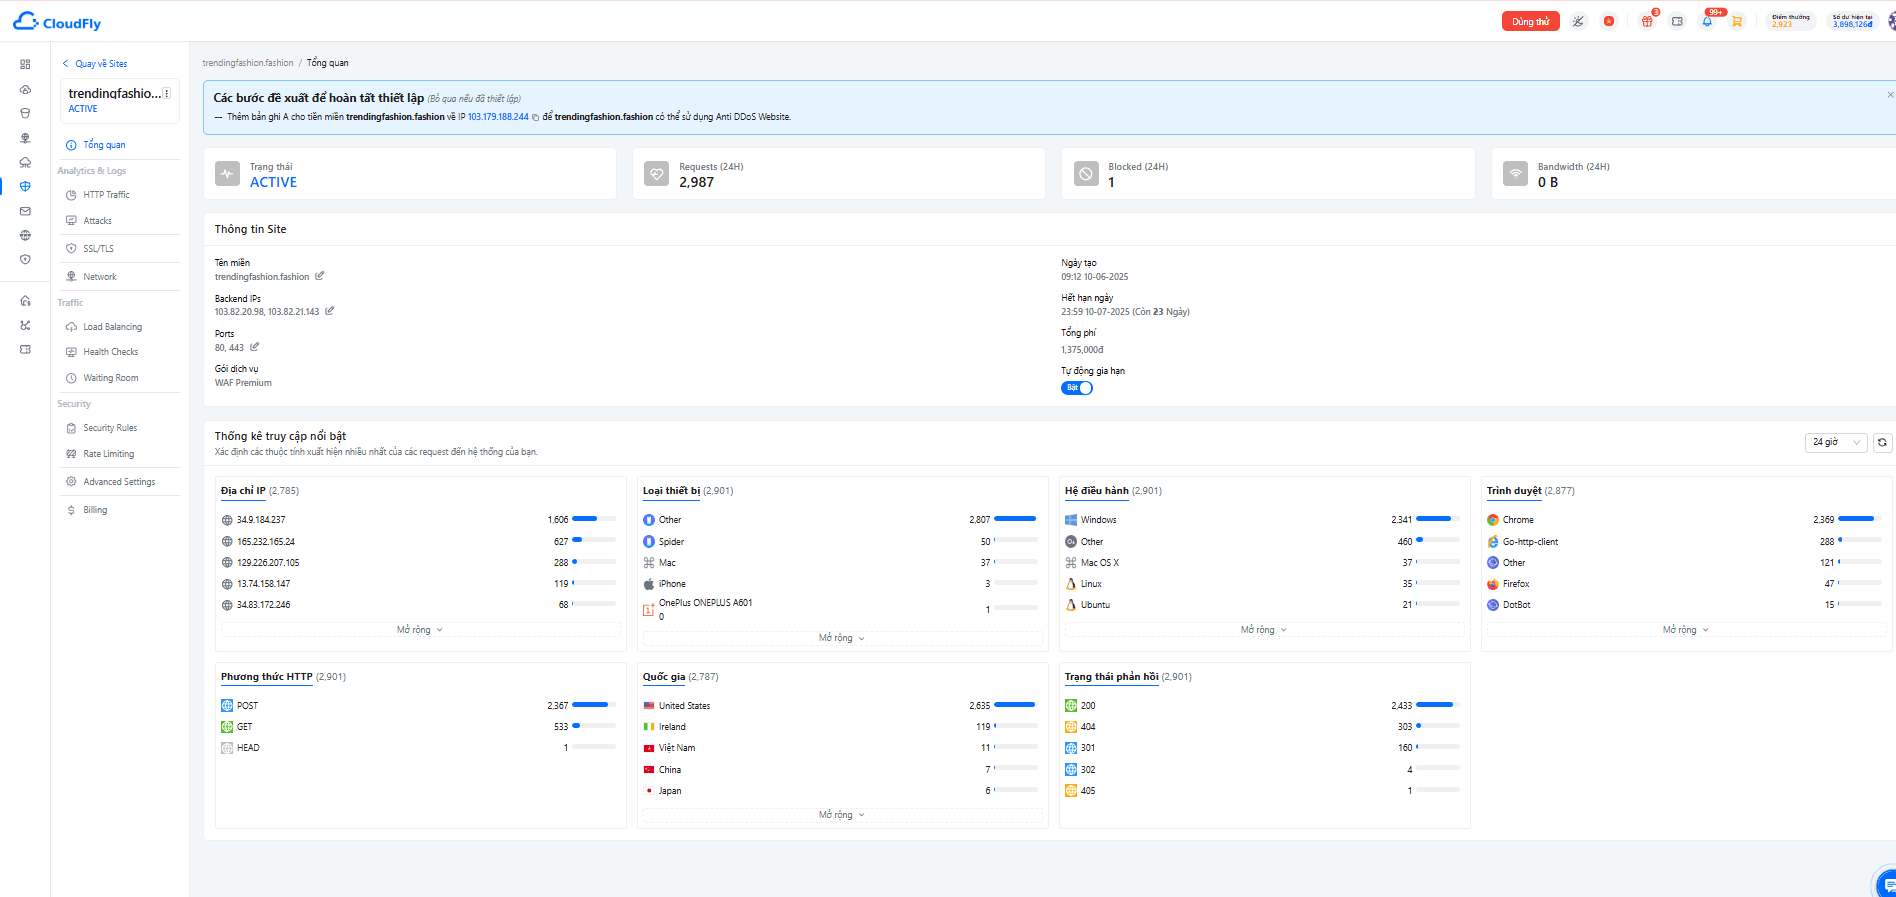
Task: Toggle the auto-renewal switch
Action: point(1077,388)
